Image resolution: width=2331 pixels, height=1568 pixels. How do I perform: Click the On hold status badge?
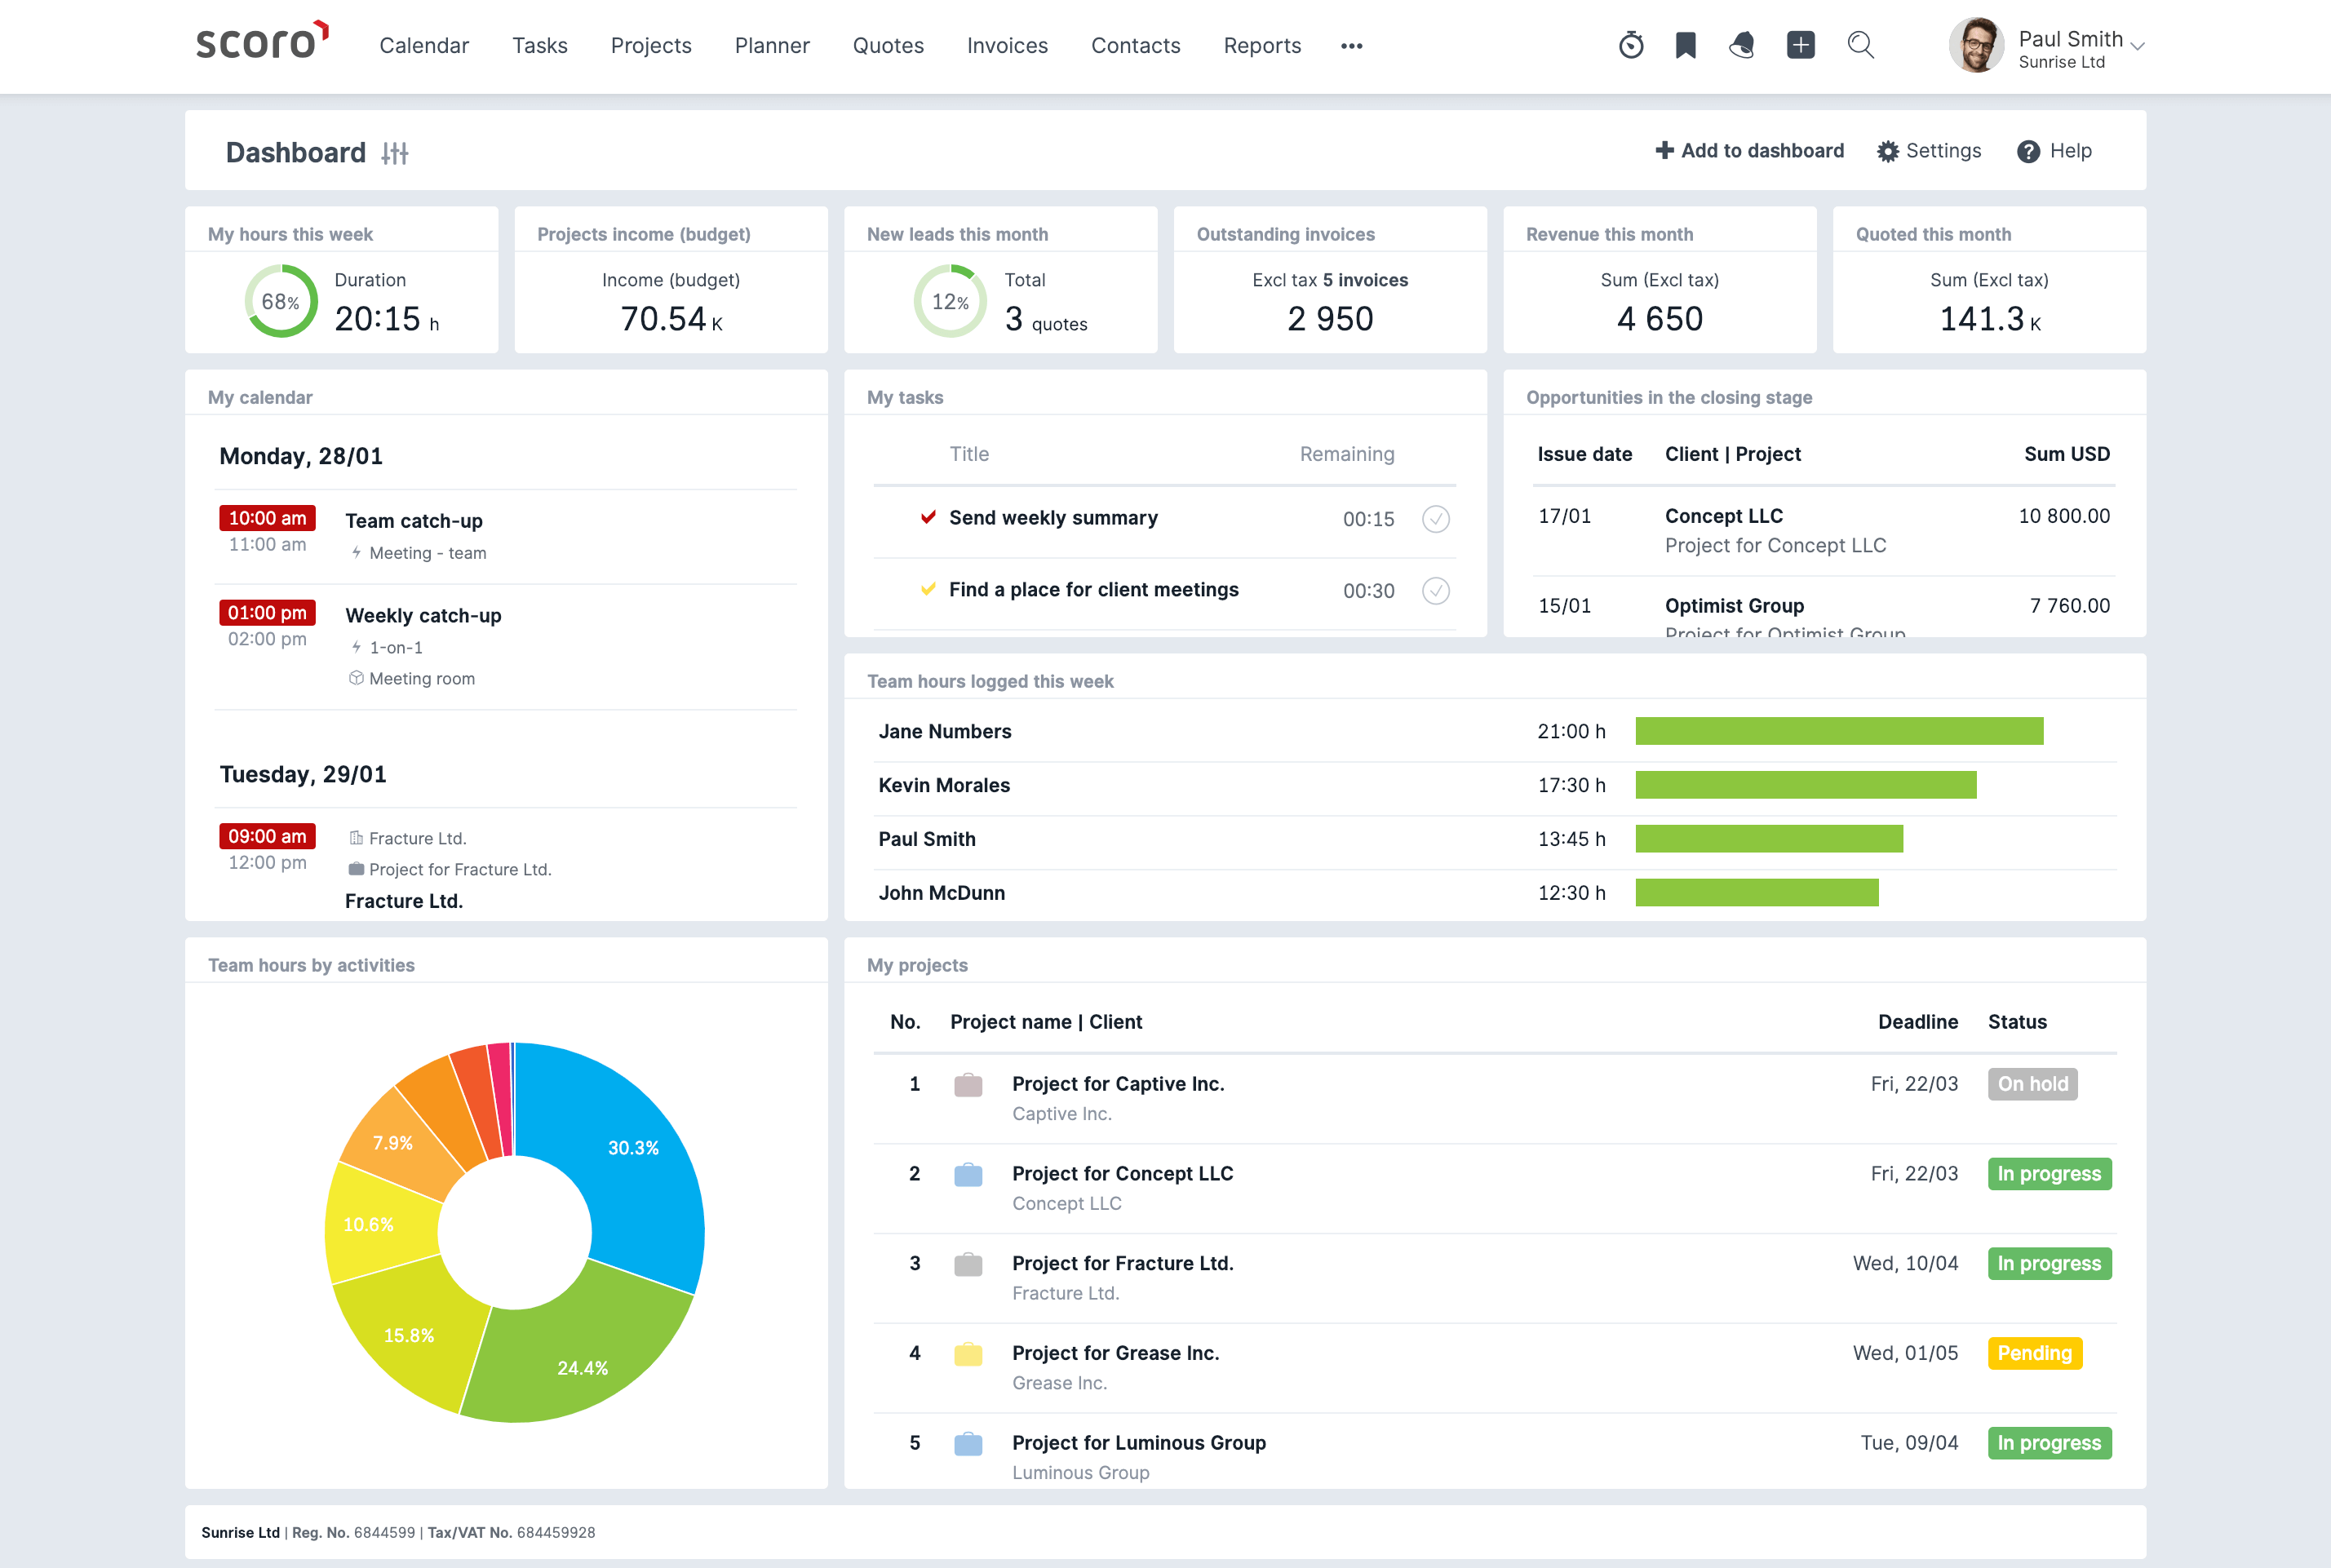[2032, 1084]
